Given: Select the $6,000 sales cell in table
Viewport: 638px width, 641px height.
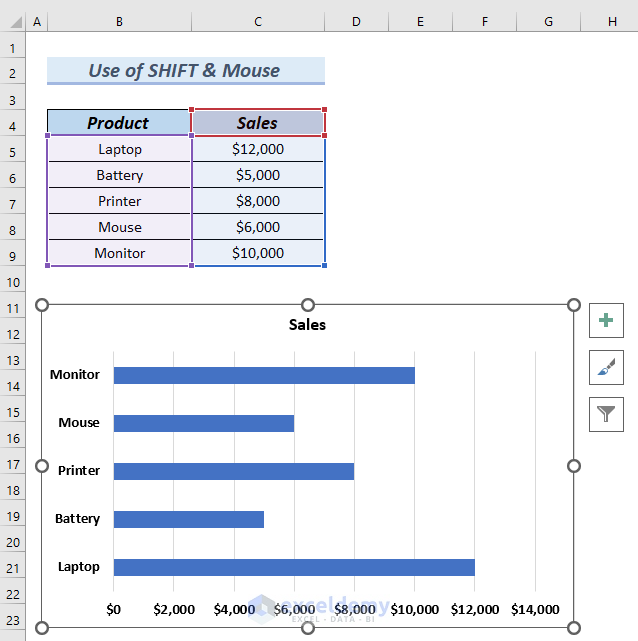Looking at the screenshot, I should click(x=258, y=227).
